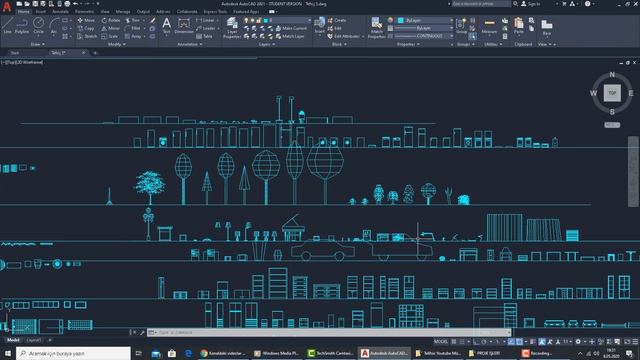Switch to the Output ribbon tab
640x360 pixels.
(x=143, y=11)
